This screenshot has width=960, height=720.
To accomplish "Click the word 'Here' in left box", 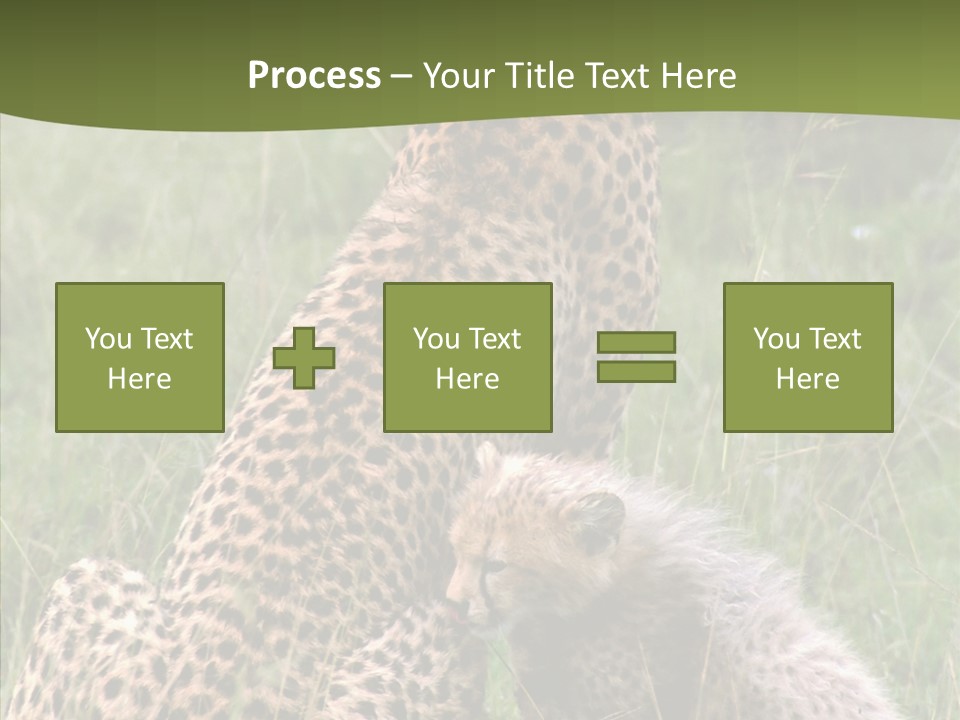I will [x=140, y=379].
